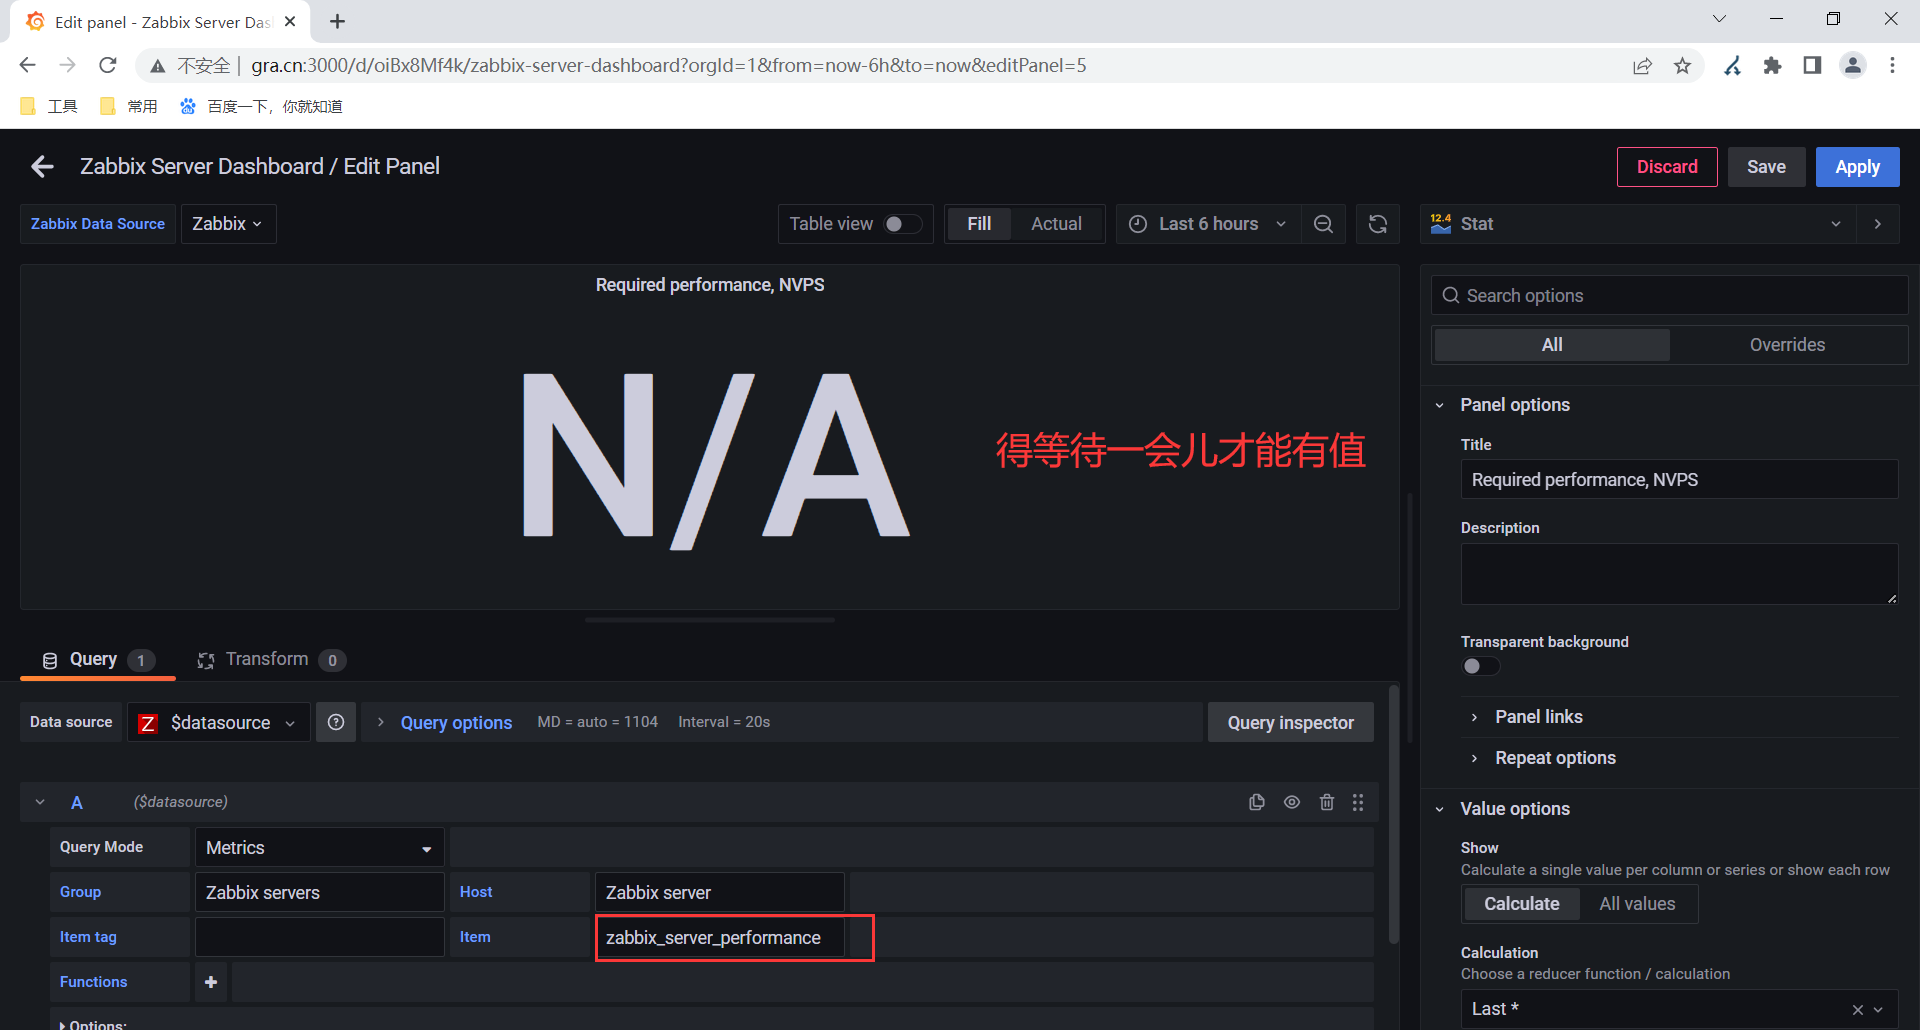Select the All options tab

click(x=1552, y=345)
